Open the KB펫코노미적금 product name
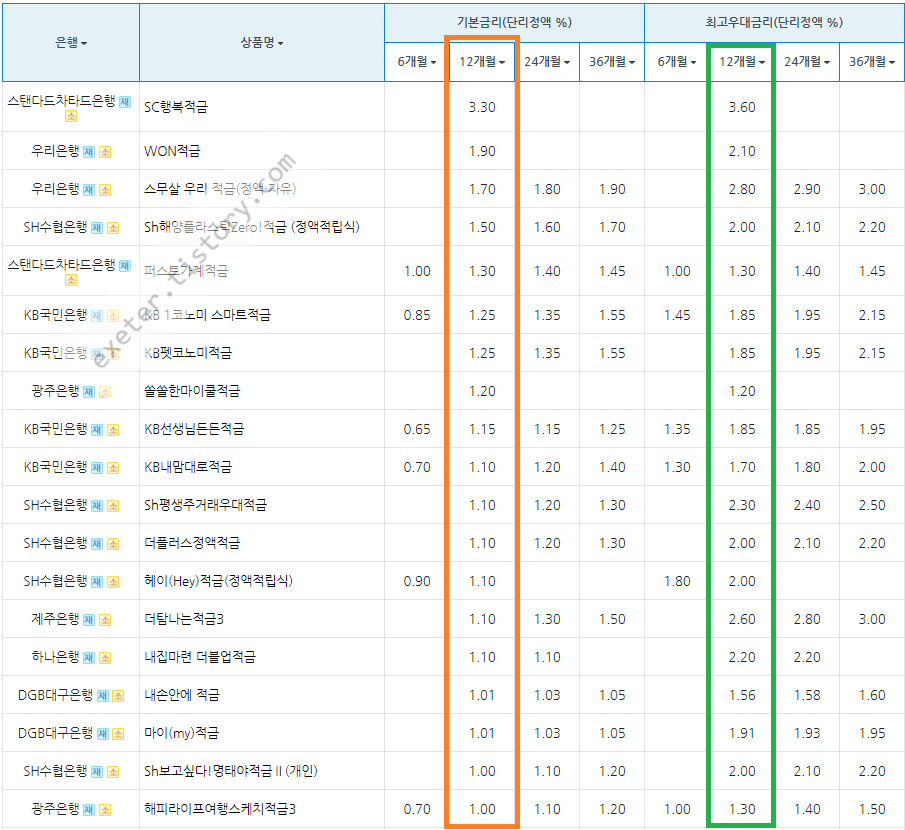 pos(188,353)
